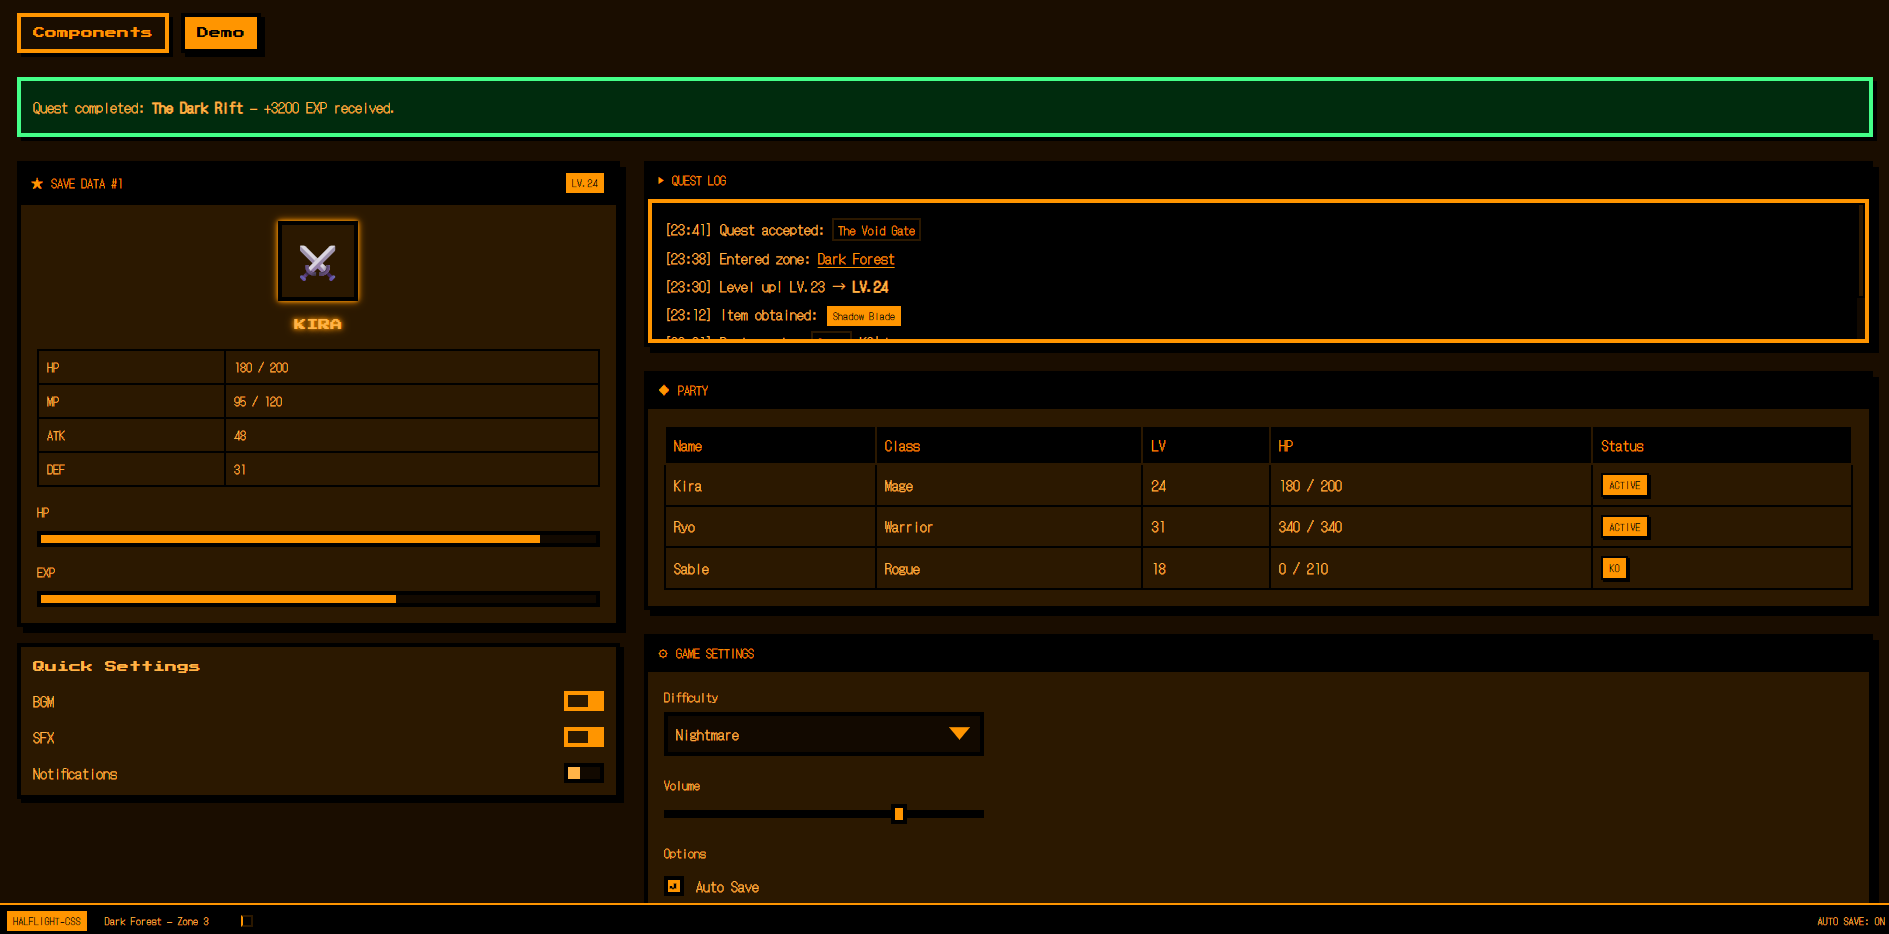The width and height of the screenshot is (1889, 934).
Task: Click the gear icon beside GAME SETTINGS
Action: (x=663, y=654)
